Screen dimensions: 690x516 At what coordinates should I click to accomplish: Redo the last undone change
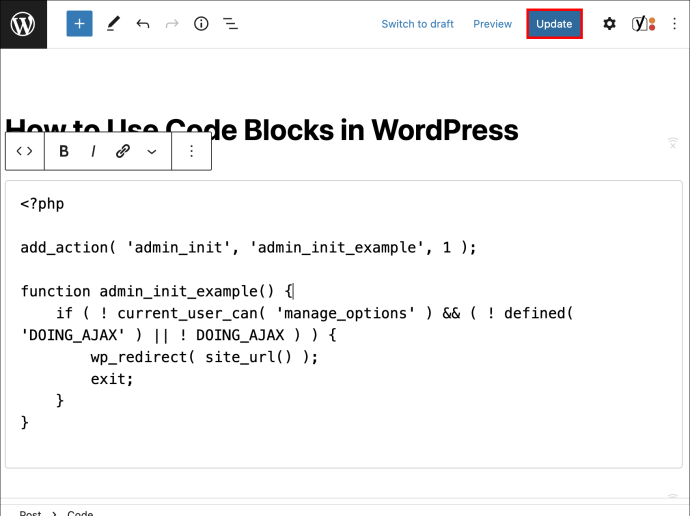(x=172, y=24)
